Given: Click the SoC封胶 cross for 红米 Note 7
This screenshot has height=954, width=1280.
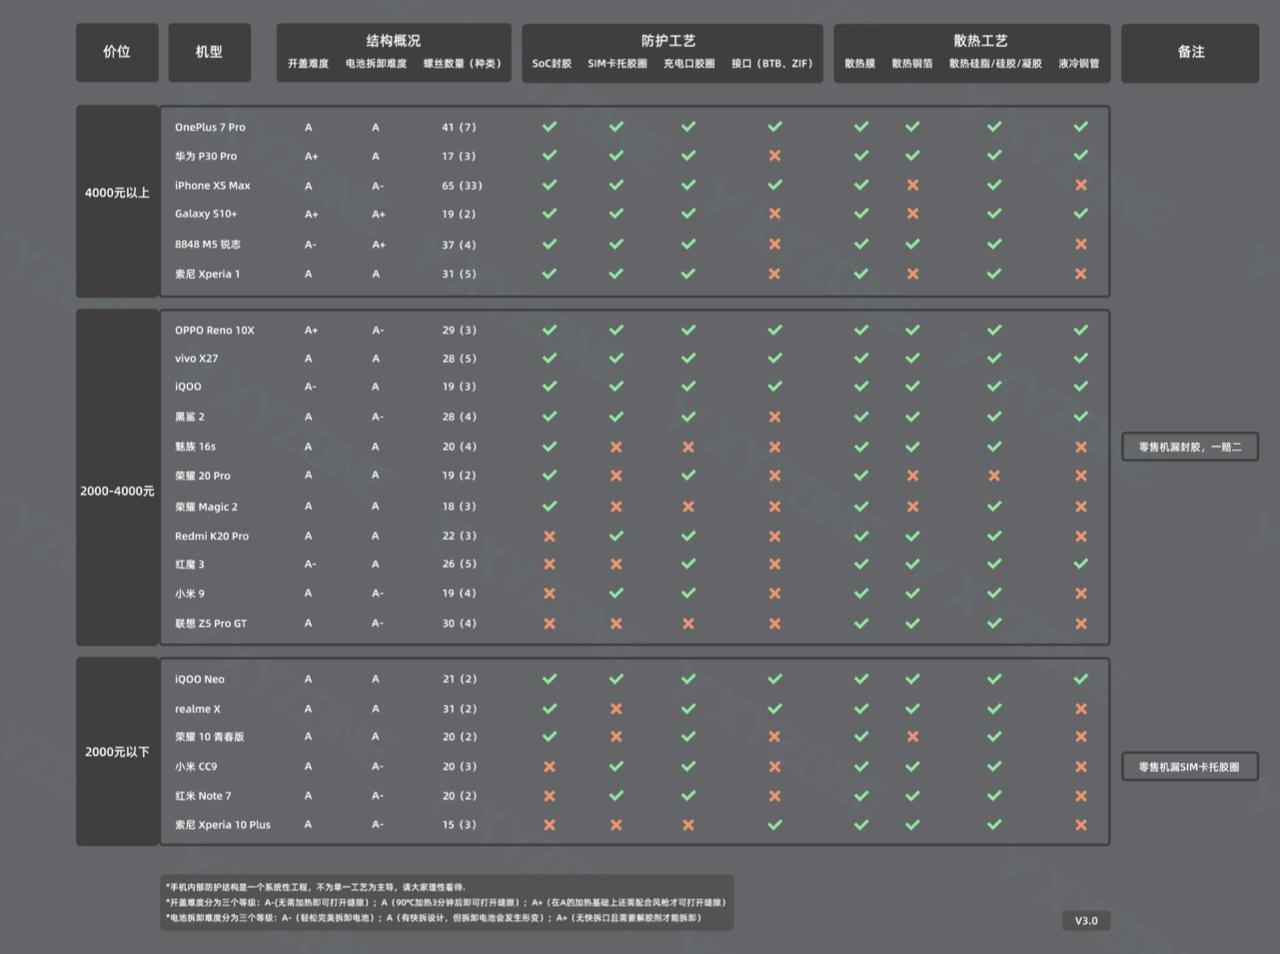Looking at the screenshot, I should coord(550,796).
